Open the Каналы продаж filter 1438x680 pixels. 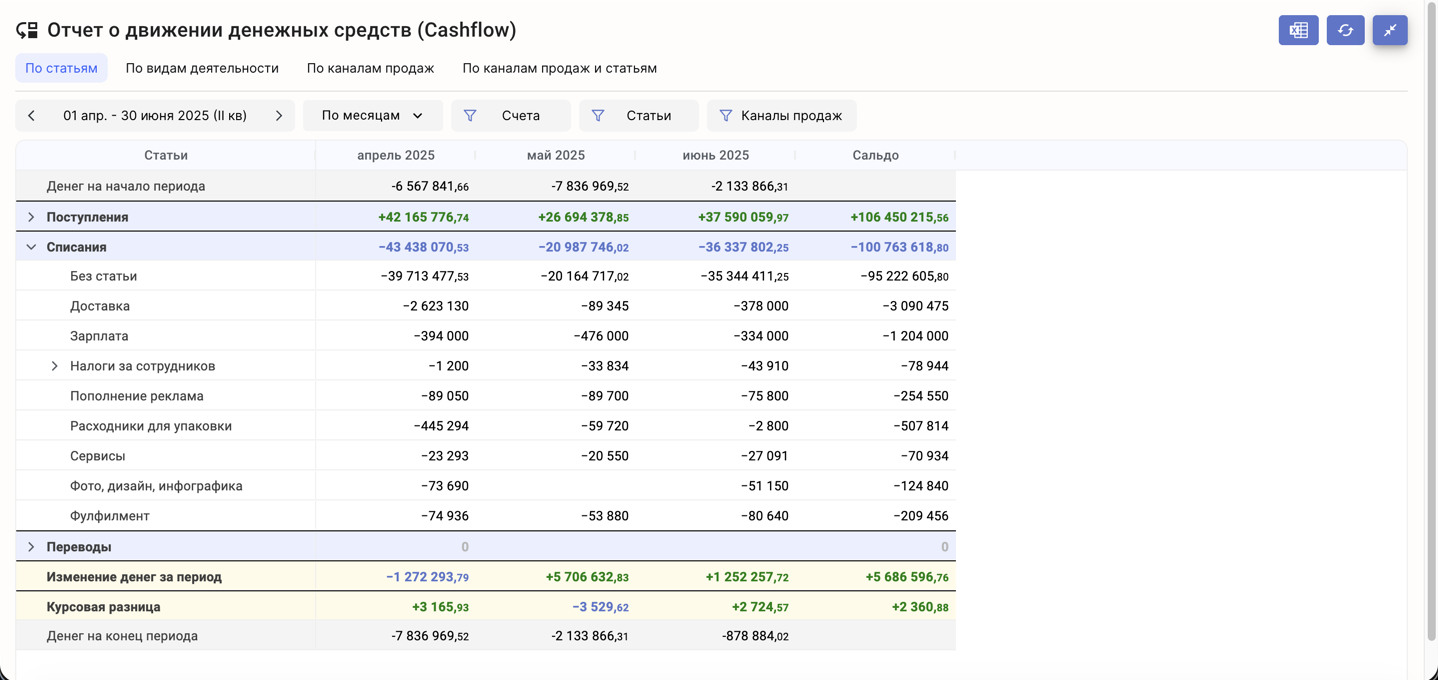coord(781,116)
